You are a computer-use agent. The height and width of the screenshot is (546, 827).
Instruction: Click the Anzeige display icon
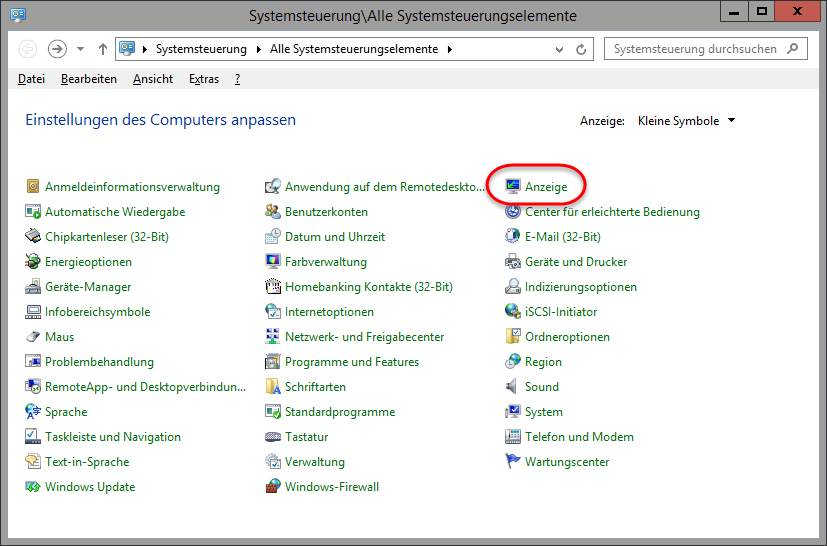pyautogui.click(x=513, y=186)
